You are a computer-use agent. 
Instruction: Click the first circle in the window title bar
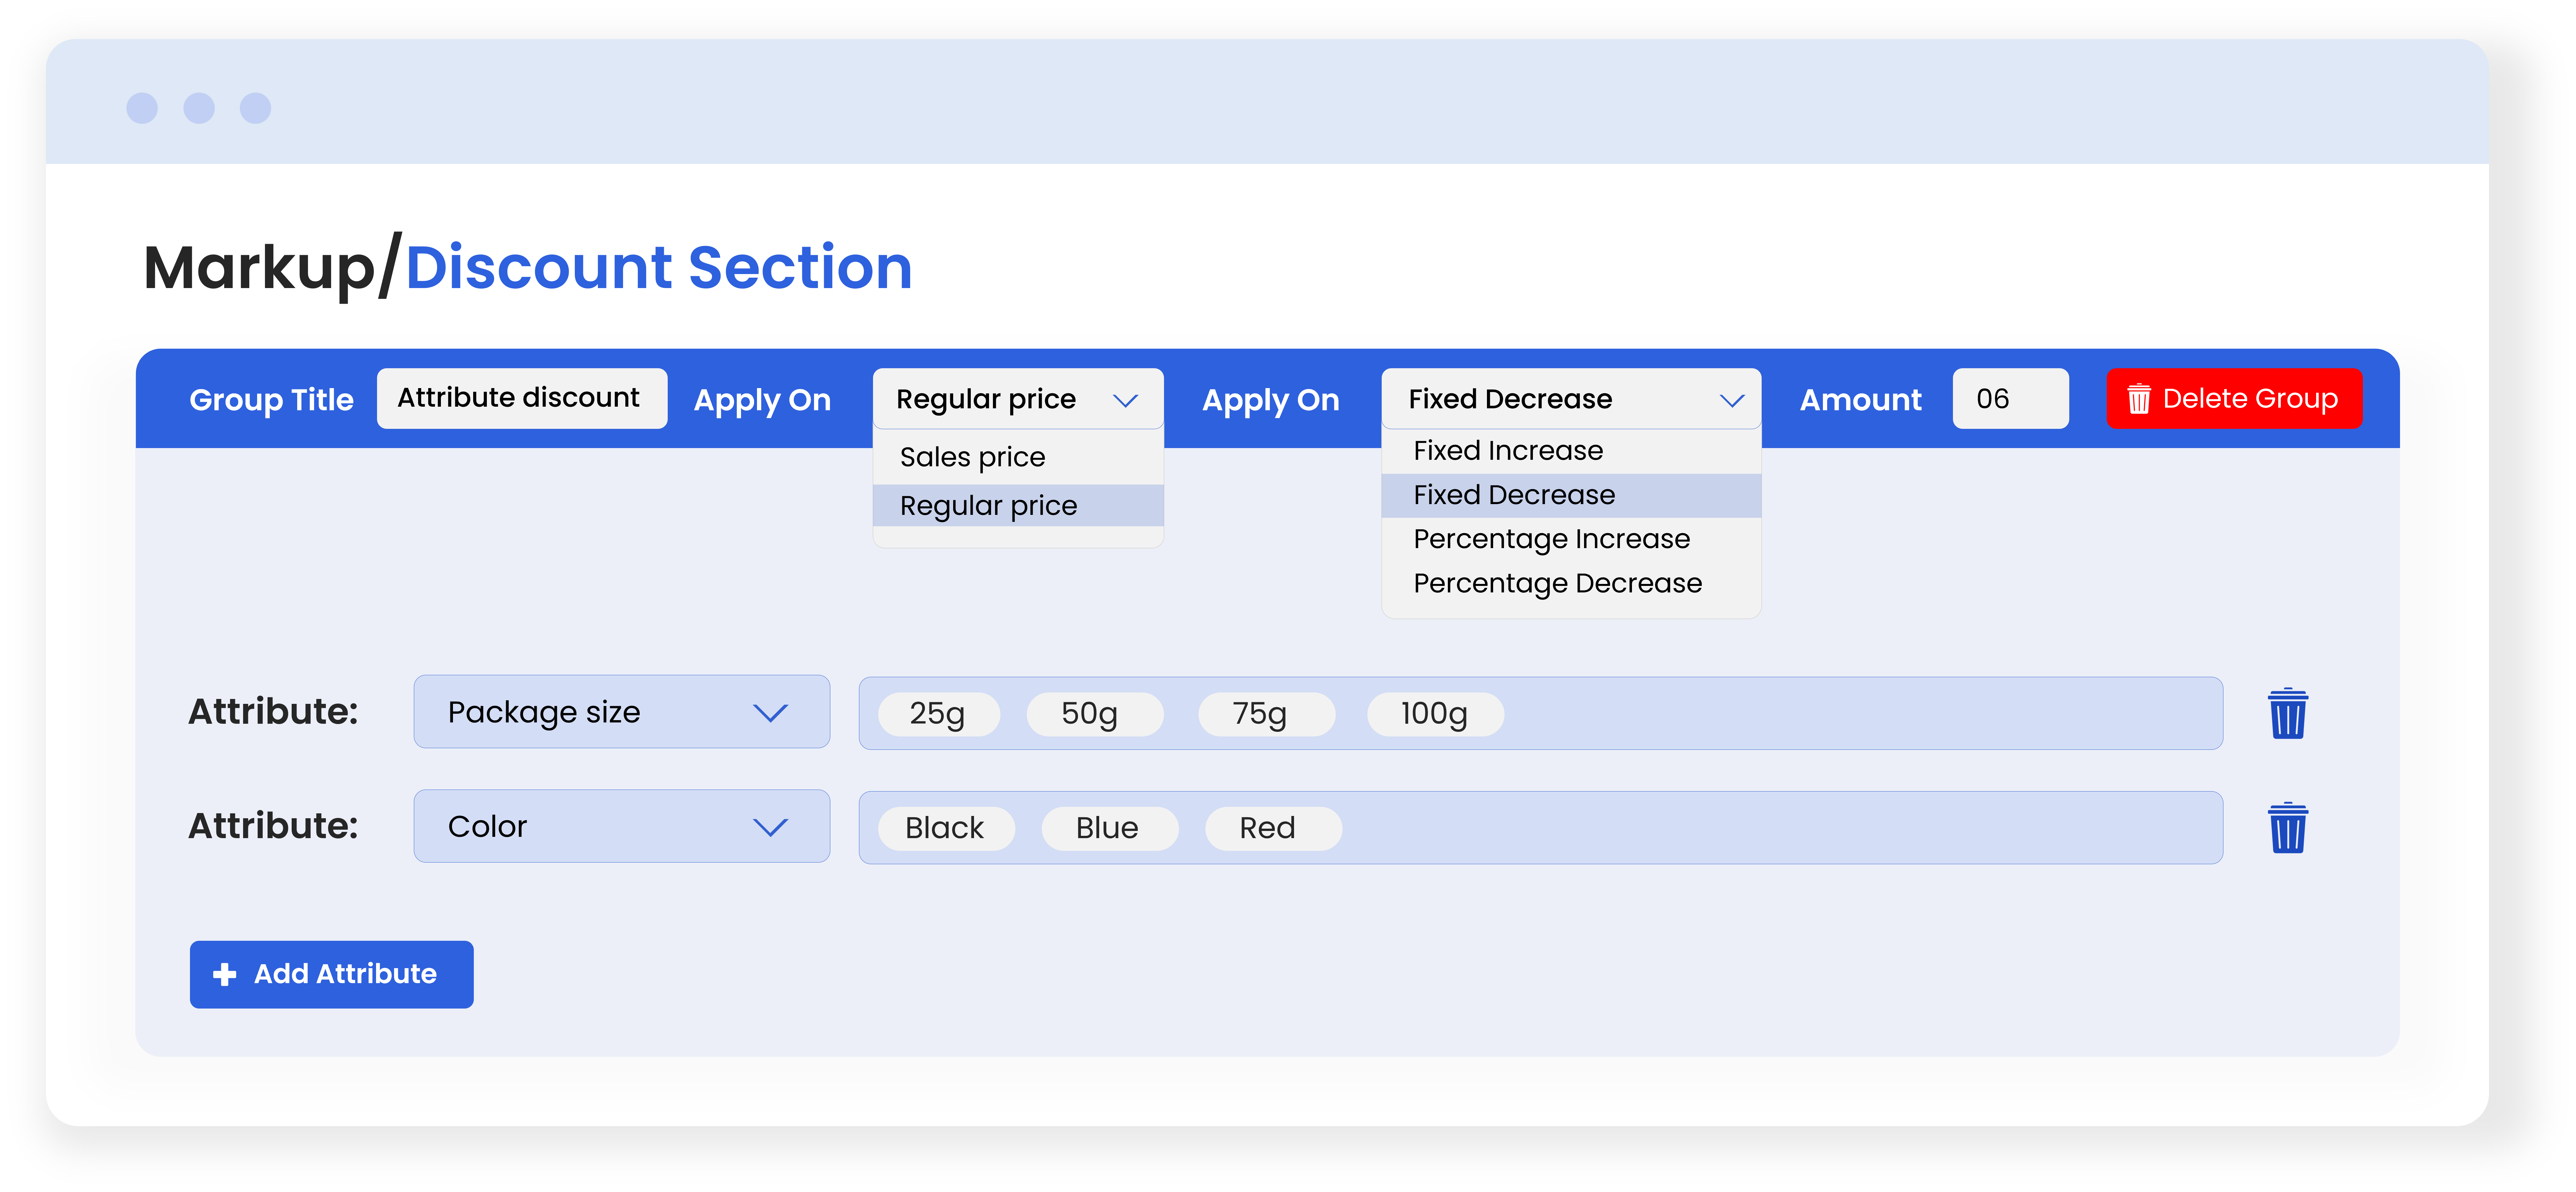142,108
